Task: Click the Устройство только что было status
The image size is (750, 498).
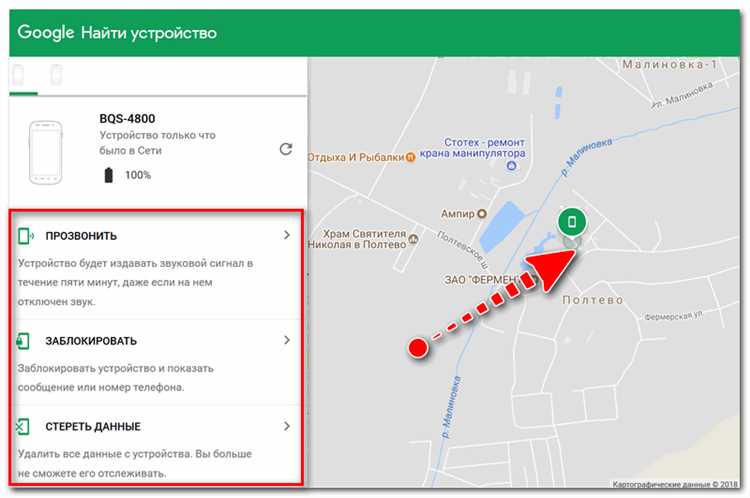Action: click(157, 143)
